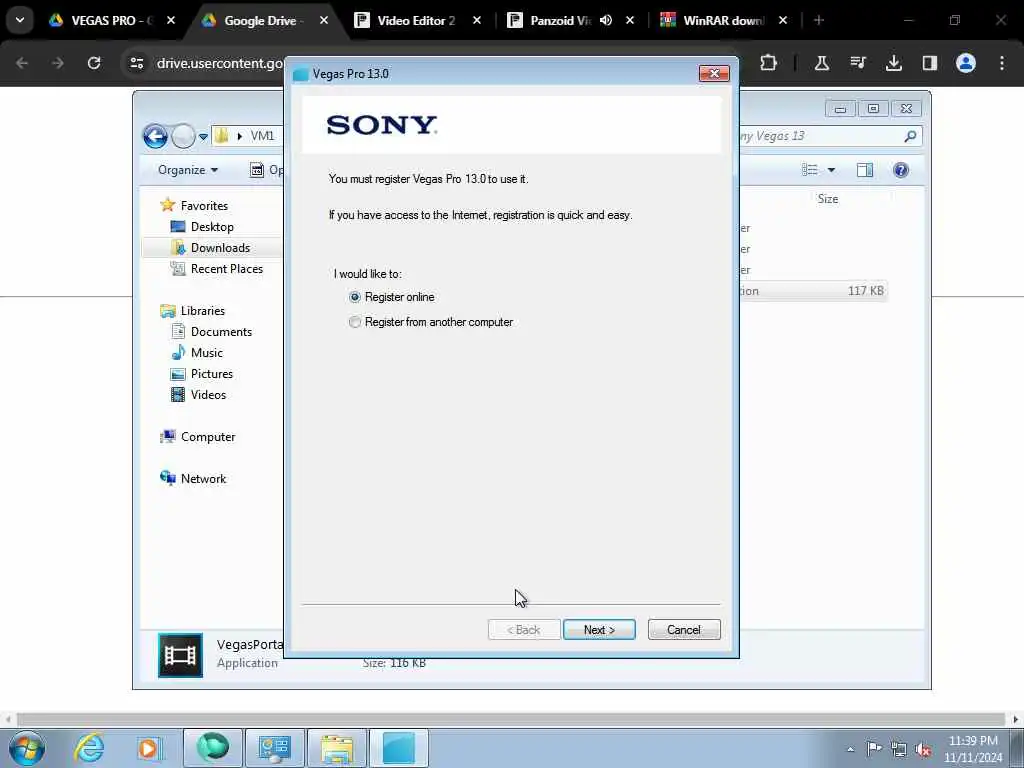The image size is (1024, 768).
Task: Open the change view dropdown arrow
Action: 831,170
